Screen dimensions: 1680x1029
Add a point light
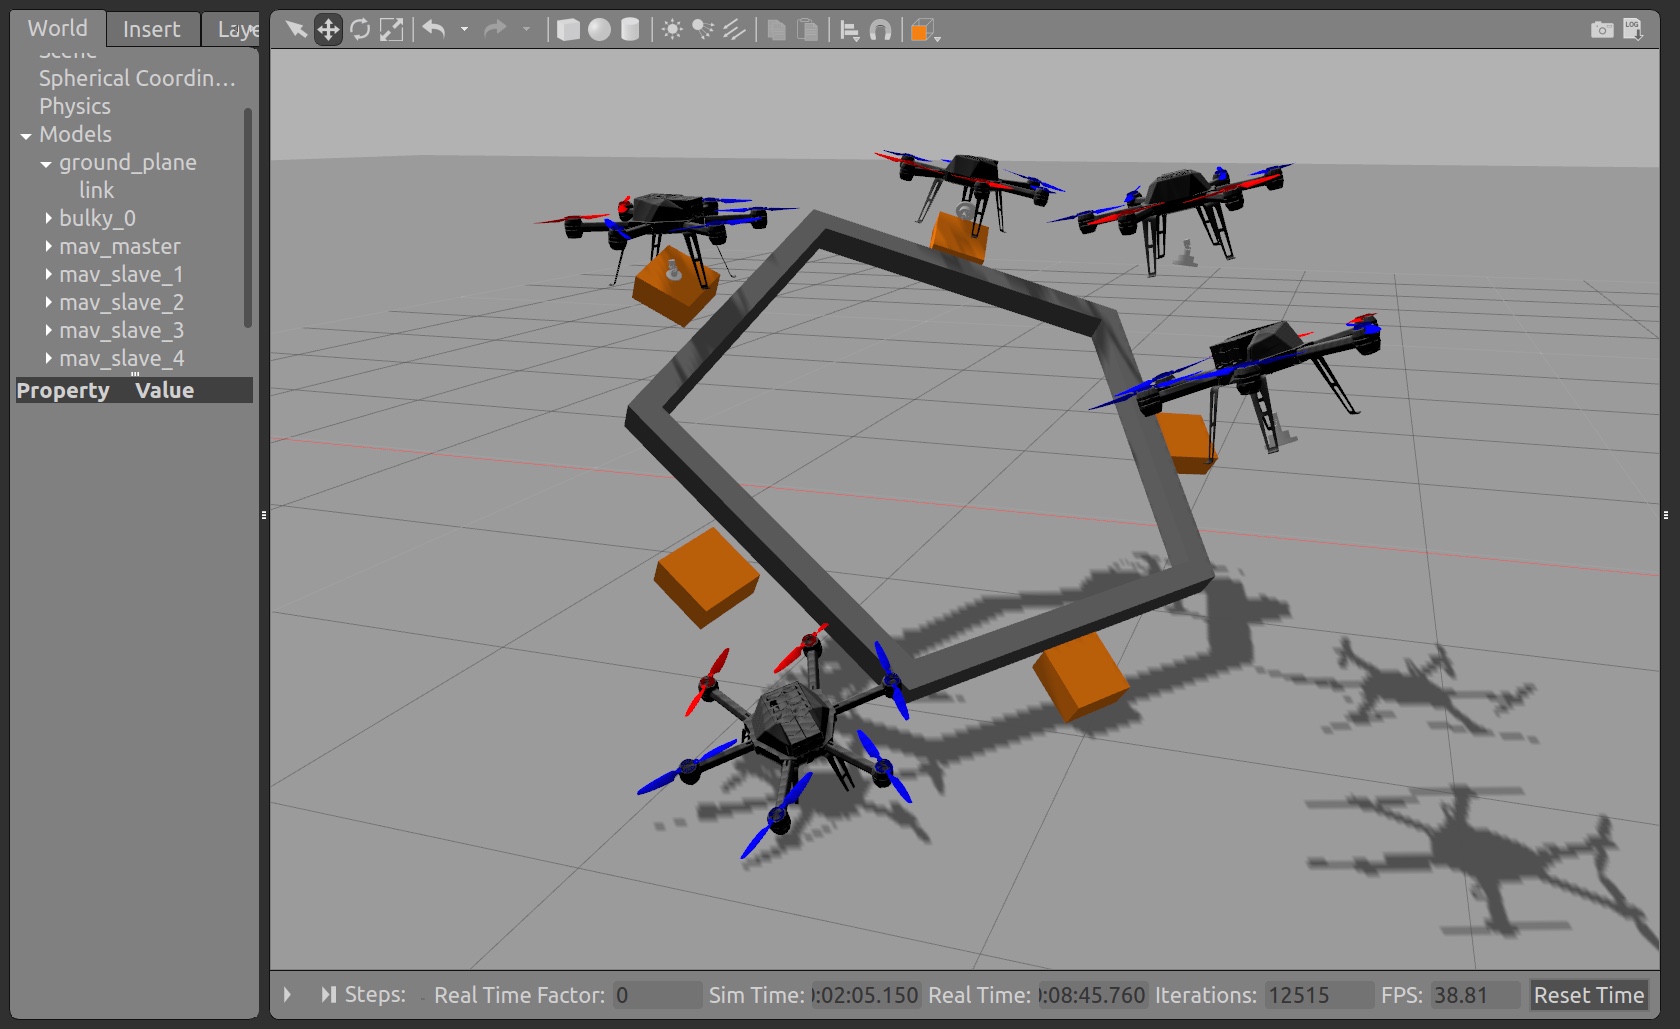click(672, 30)
